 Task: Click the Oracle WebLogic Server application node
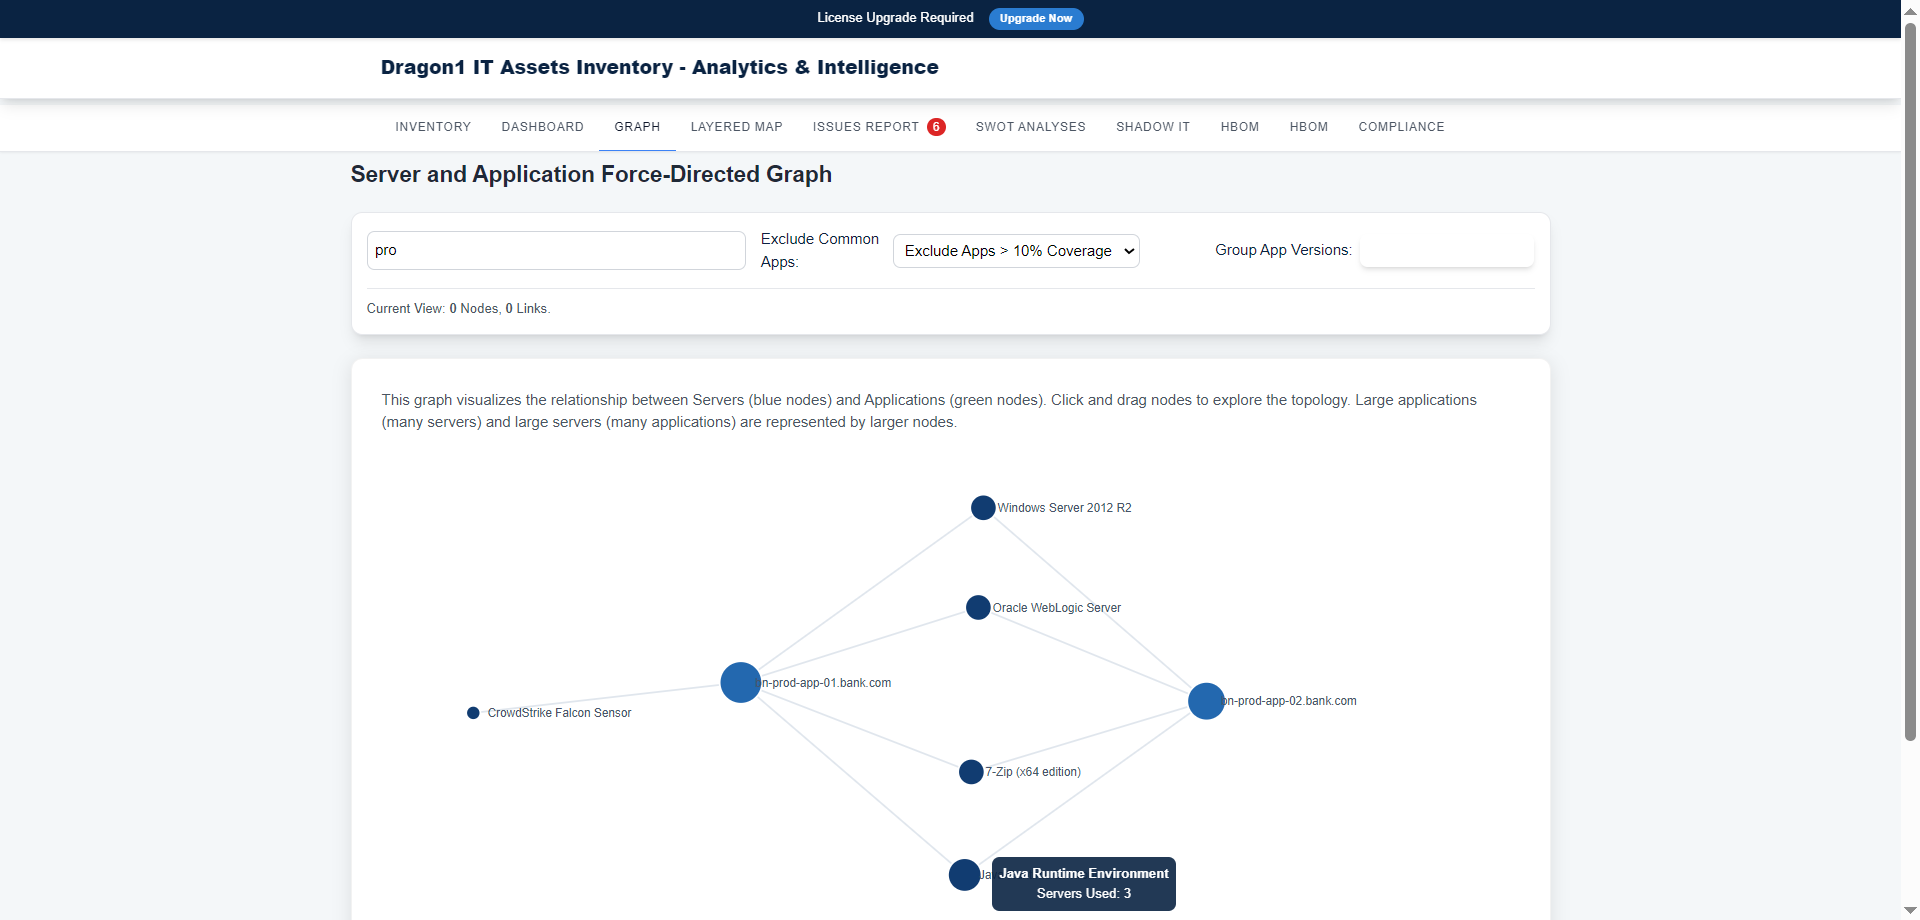click(977, 607)
